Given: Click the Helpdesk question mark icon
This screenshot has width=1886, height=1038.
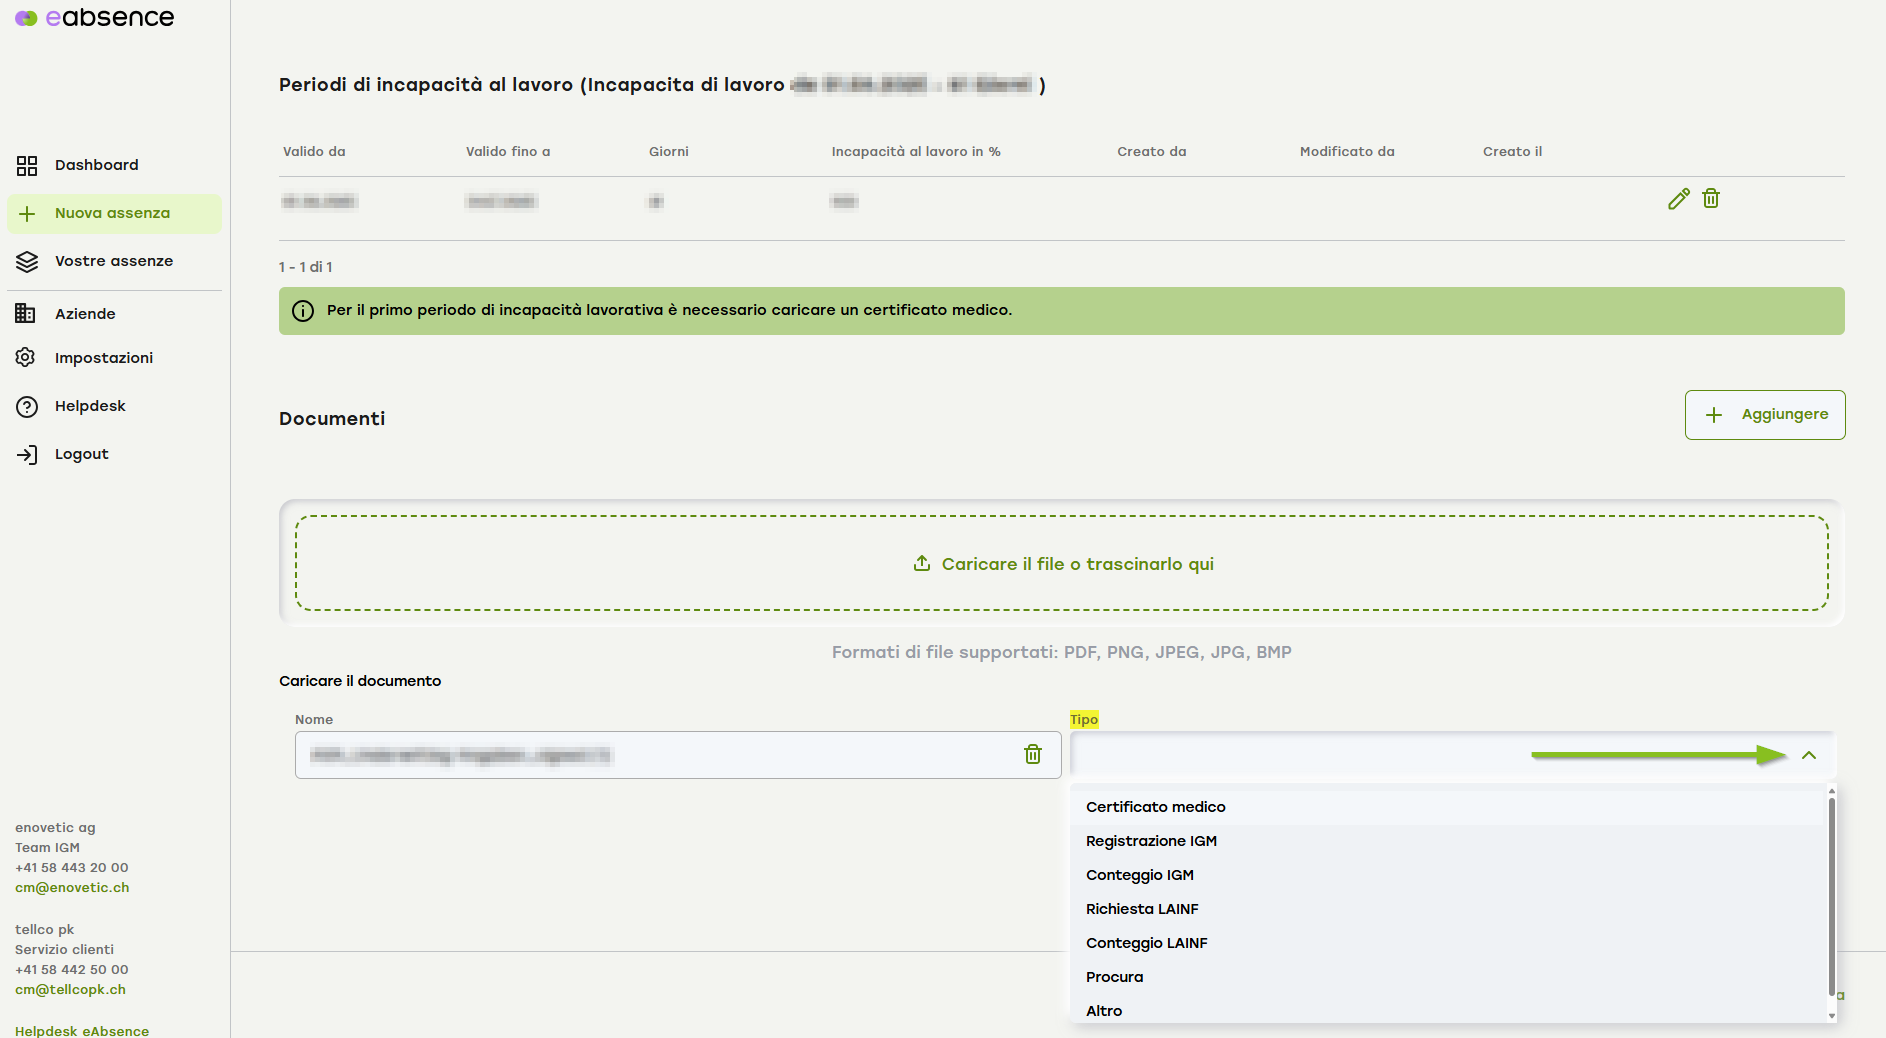Looking at the screenshot, I should [x=27, y=406].
